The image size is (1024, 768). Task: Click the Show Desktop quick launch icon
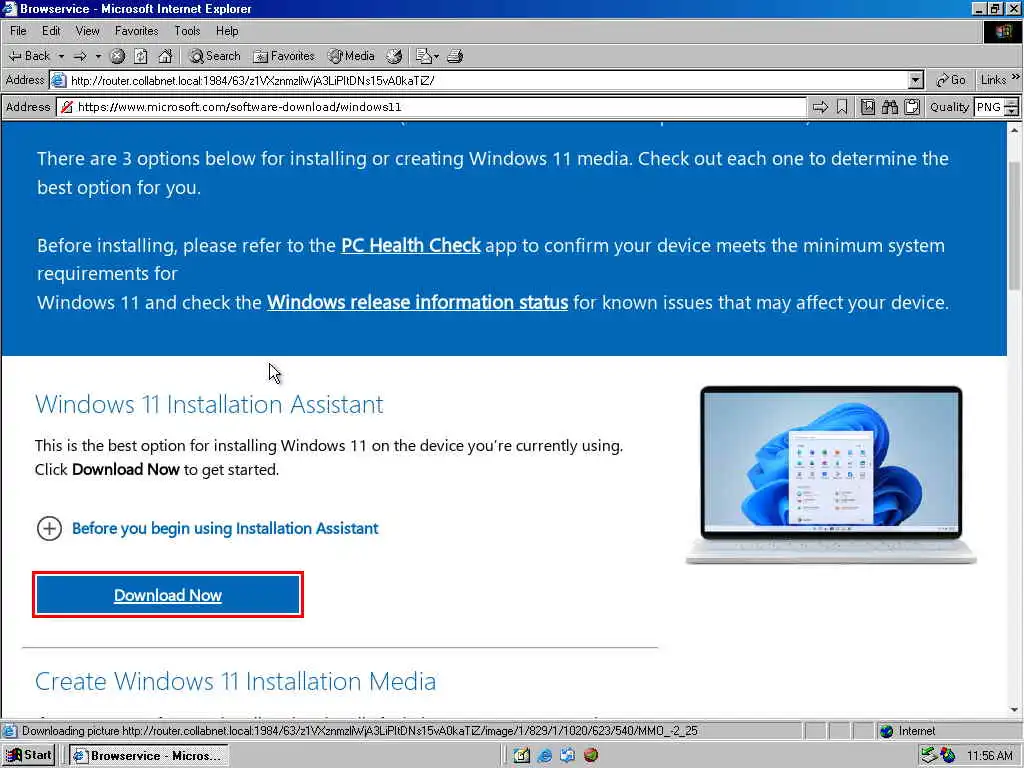(568, 756)
